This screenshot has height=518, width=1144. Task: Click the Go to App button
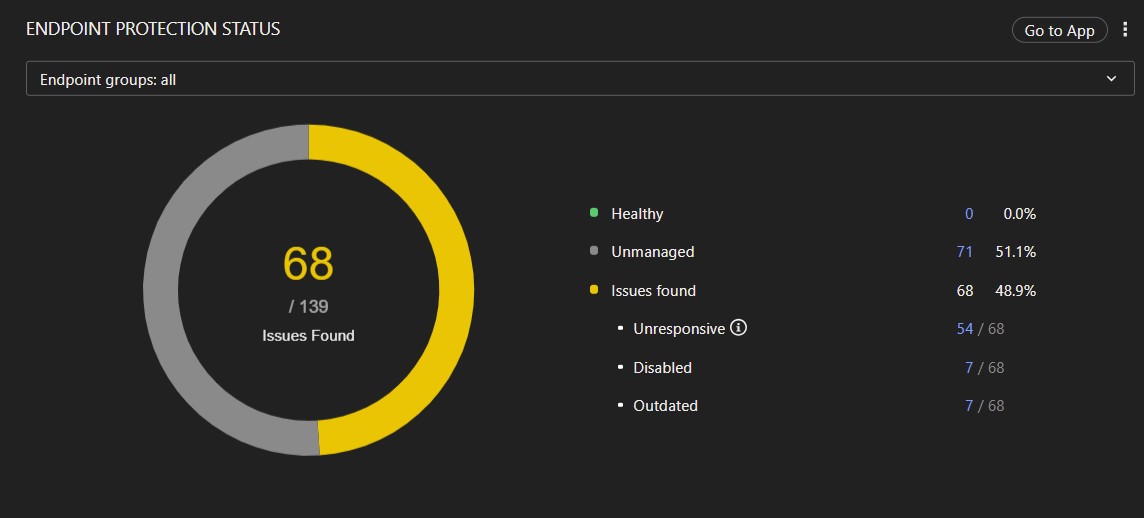(1059, 30)
